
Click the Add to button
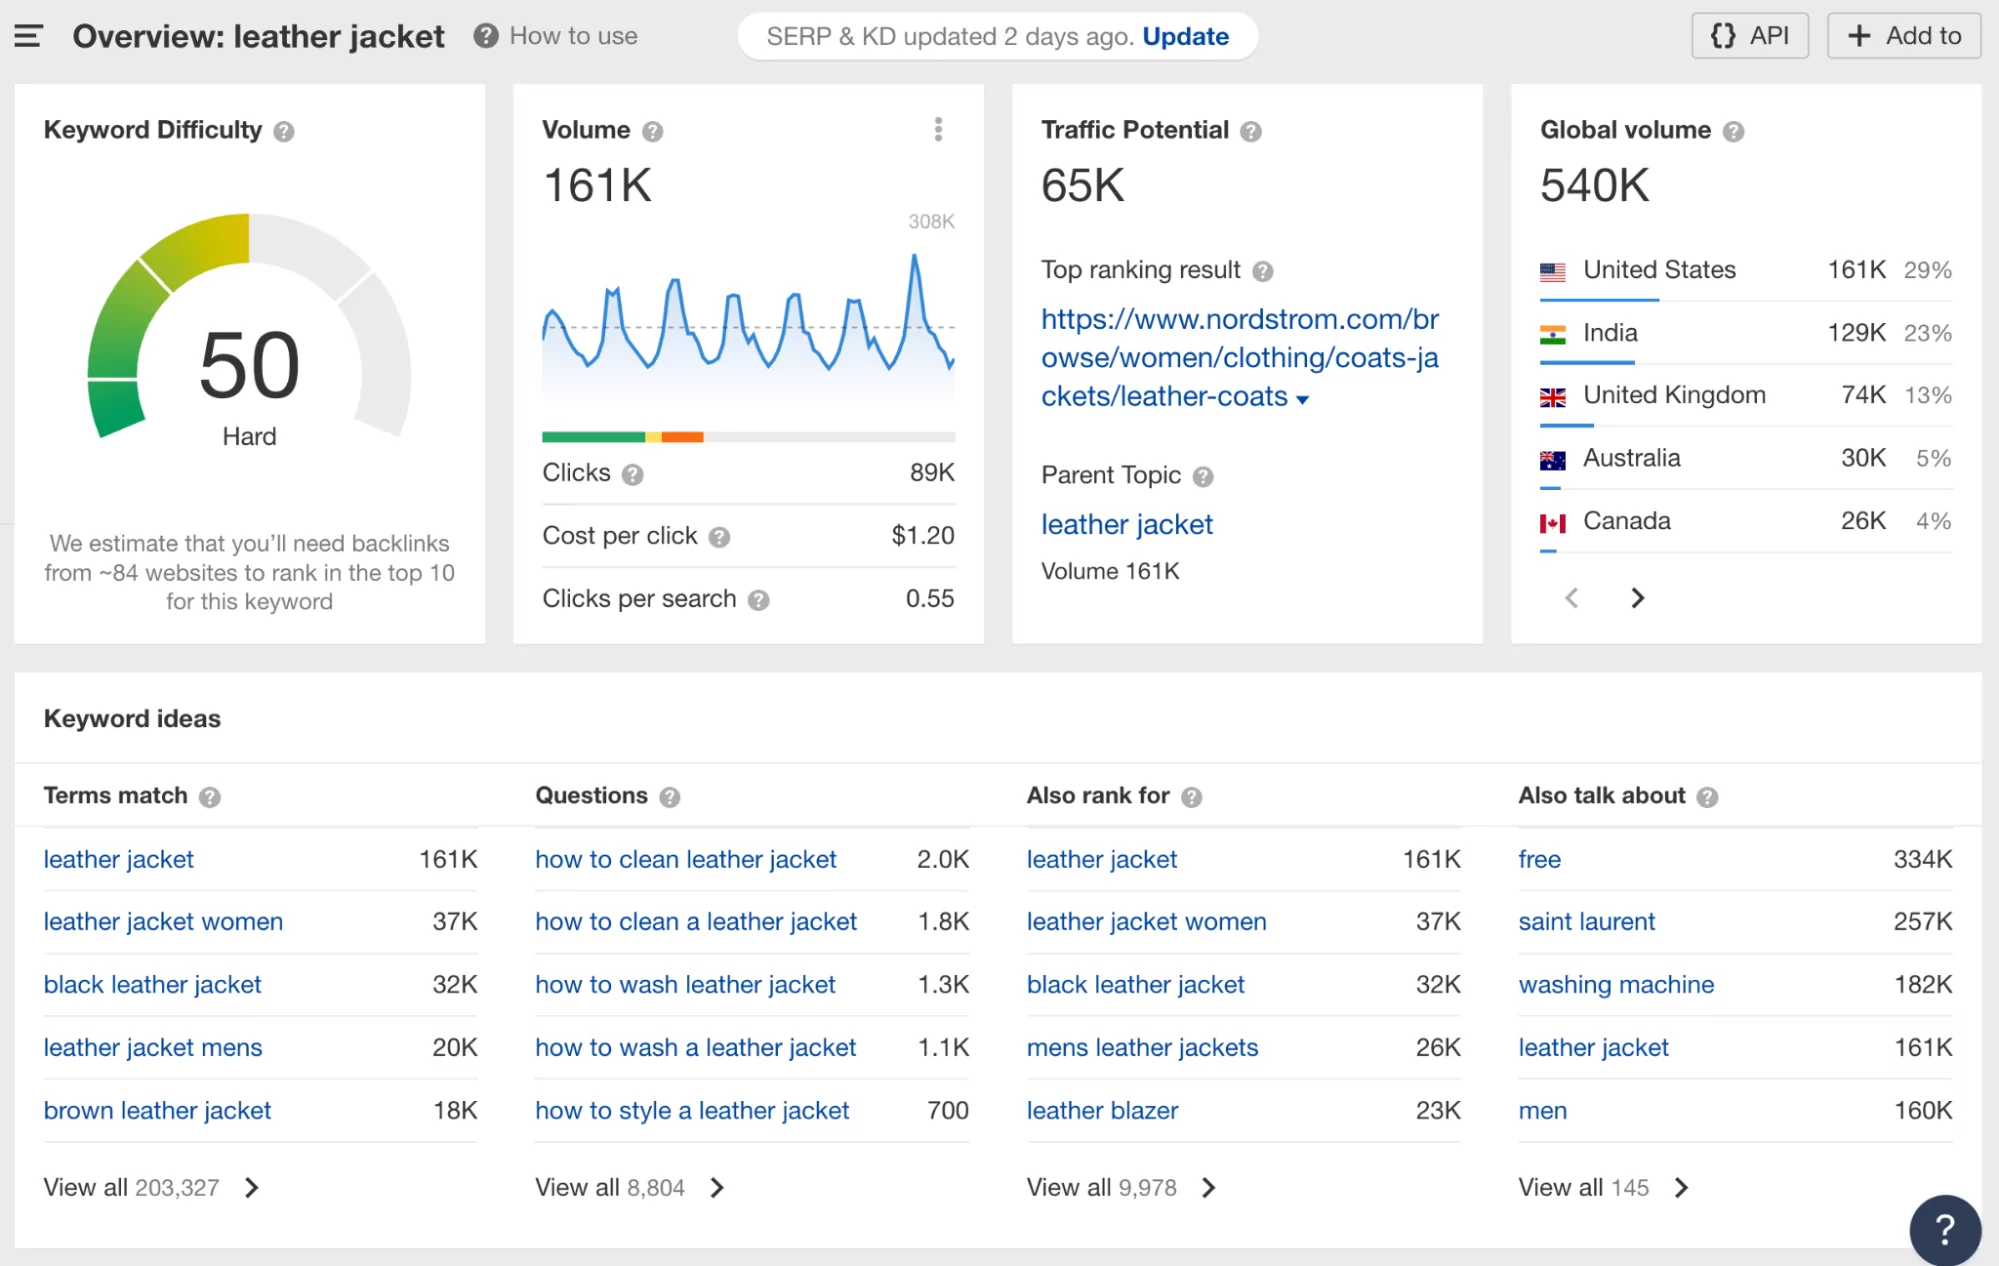click(1903, 35)
